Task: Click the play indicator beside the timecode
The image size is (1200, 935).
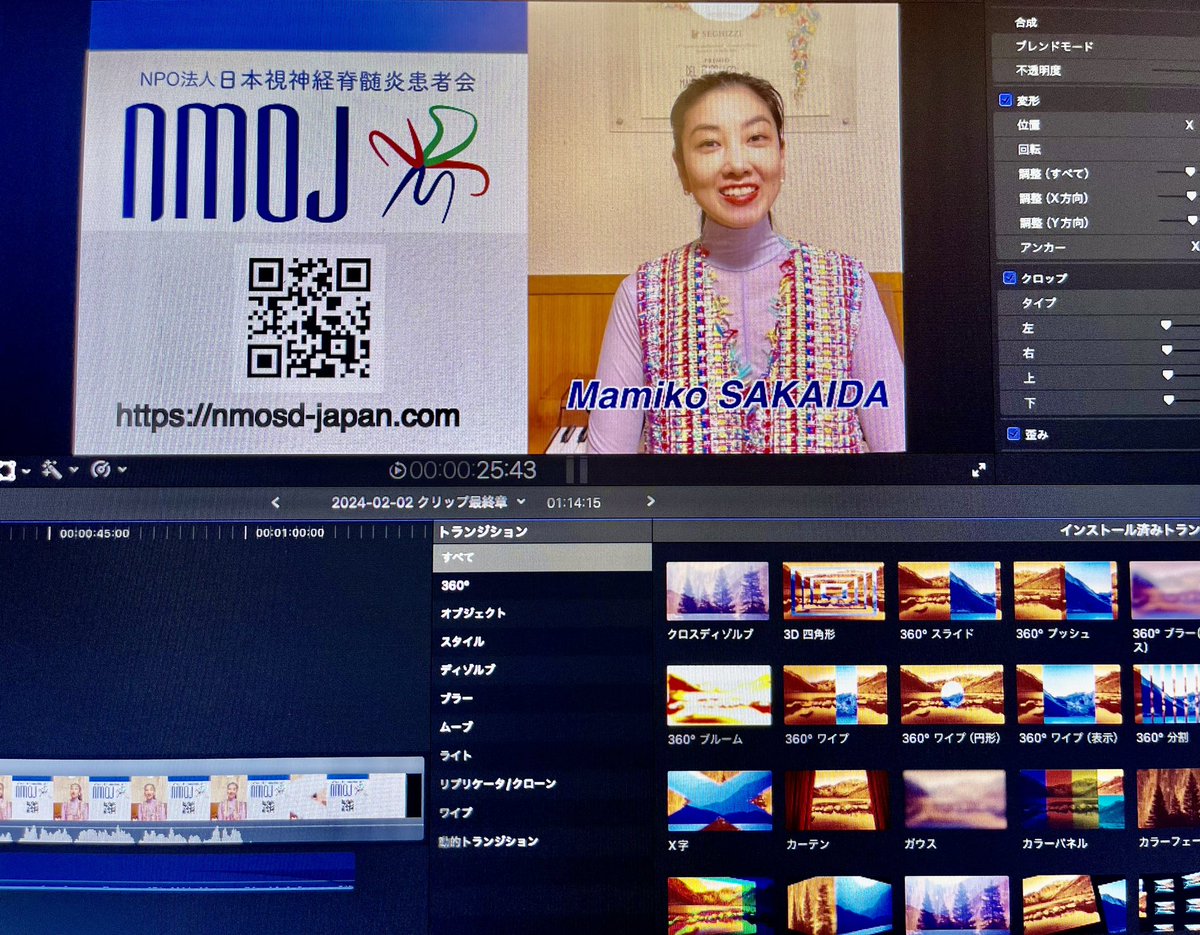Action: click(x=397, y=470)
